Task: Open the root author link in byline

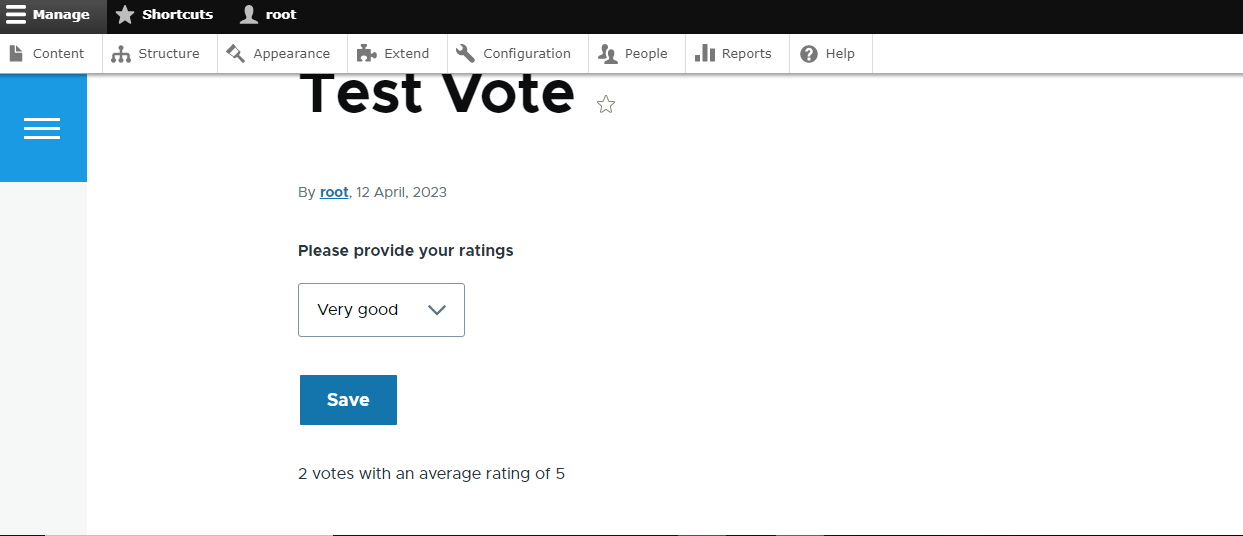Action: 334,192
